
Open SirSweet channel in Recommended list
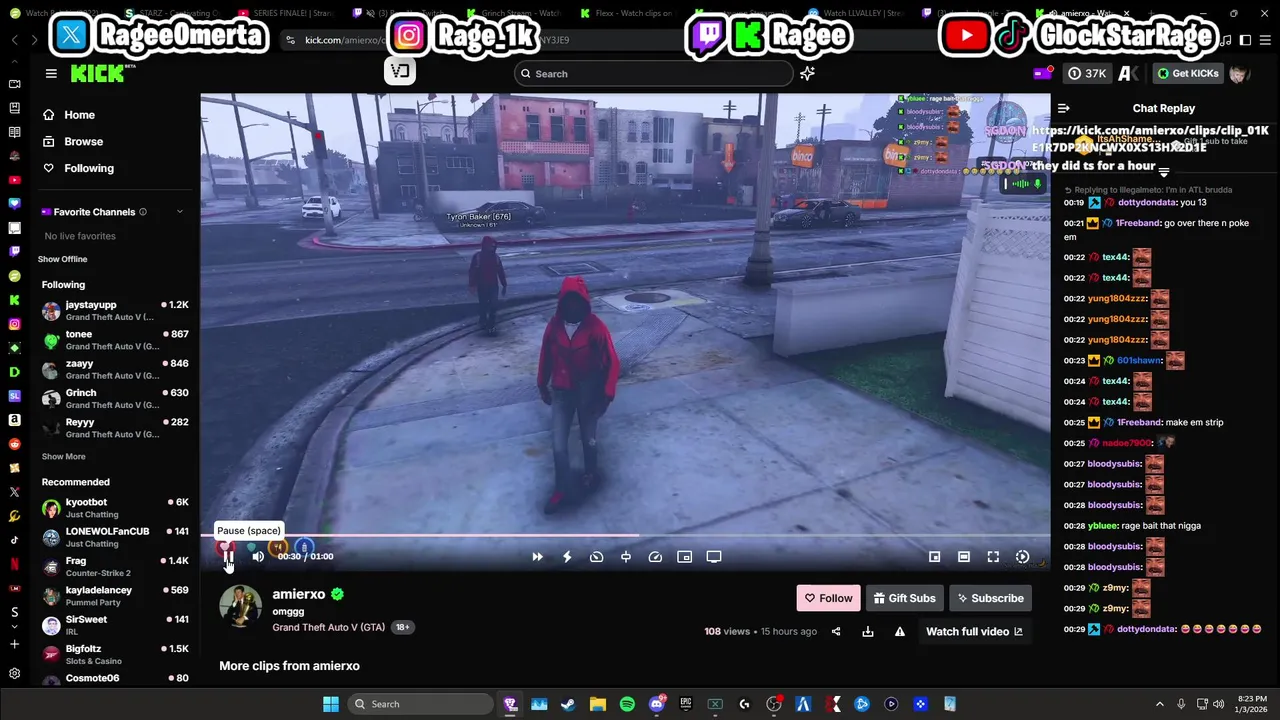(115, 625)
